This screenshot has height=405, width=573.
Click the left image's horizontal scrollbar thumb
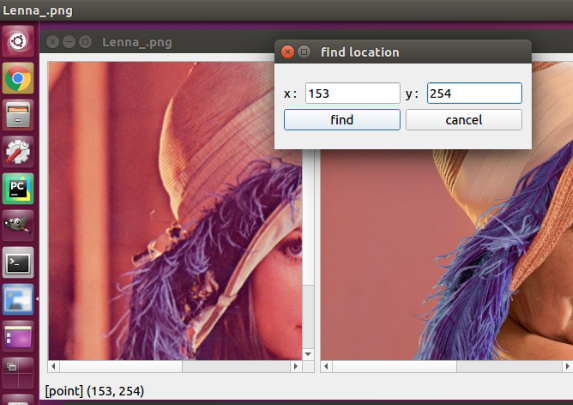121,366
